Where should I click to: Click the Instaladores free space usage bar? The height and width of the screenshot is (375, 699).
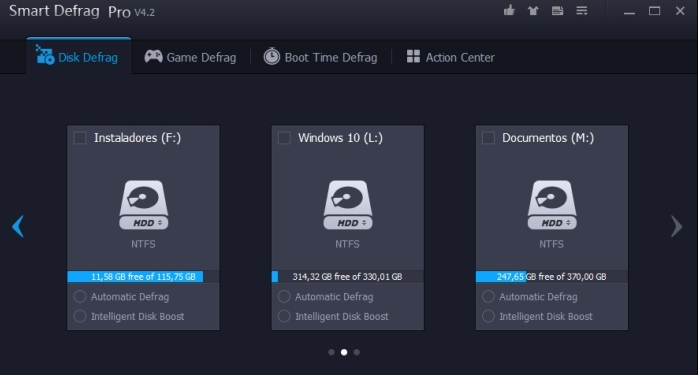point(143,276)
